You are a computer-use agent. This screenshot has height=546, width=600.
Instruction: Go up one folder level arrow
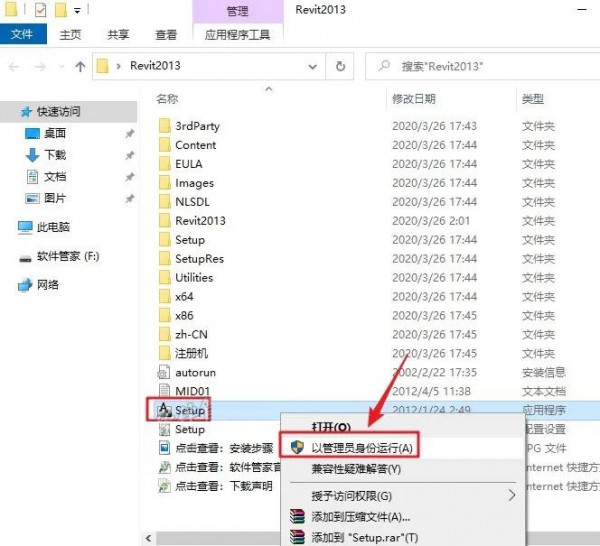click(80, 67)
